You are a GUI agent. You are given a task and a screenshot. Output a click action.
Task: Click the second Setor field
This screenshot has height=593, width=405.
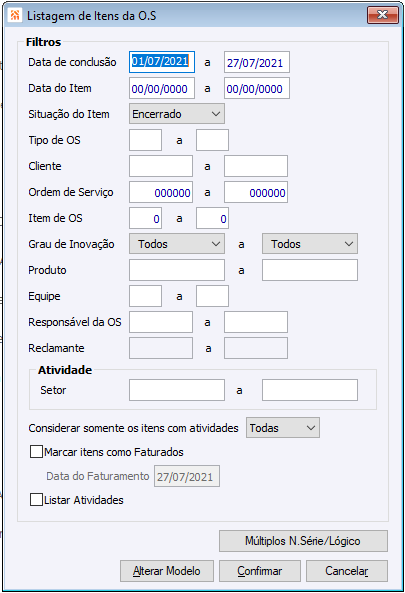pyautogui.click(x=310, y=390)
